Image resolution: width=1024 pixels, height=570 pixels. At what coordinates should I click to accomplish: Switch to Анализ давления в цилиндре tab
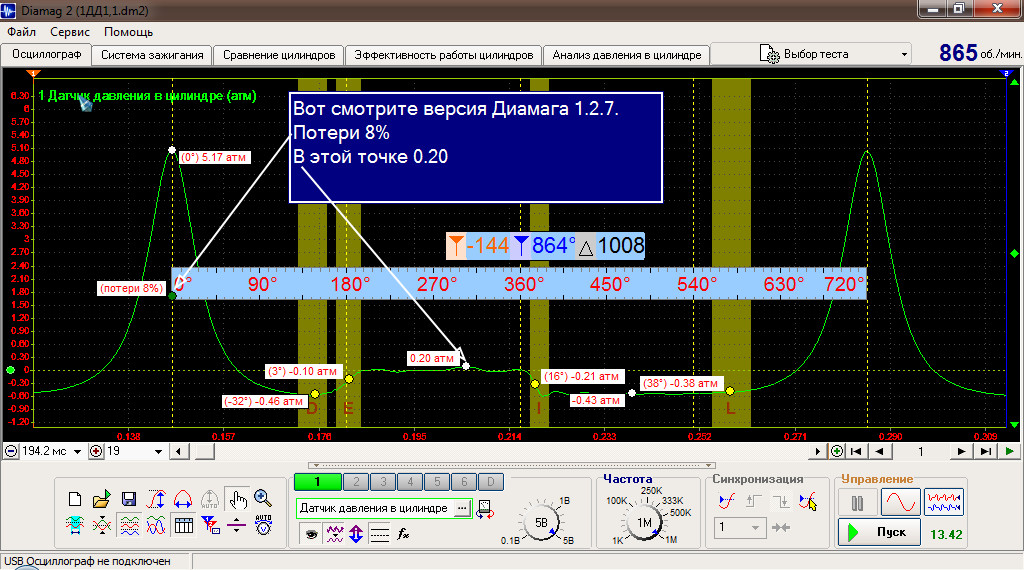click(626, 55)
